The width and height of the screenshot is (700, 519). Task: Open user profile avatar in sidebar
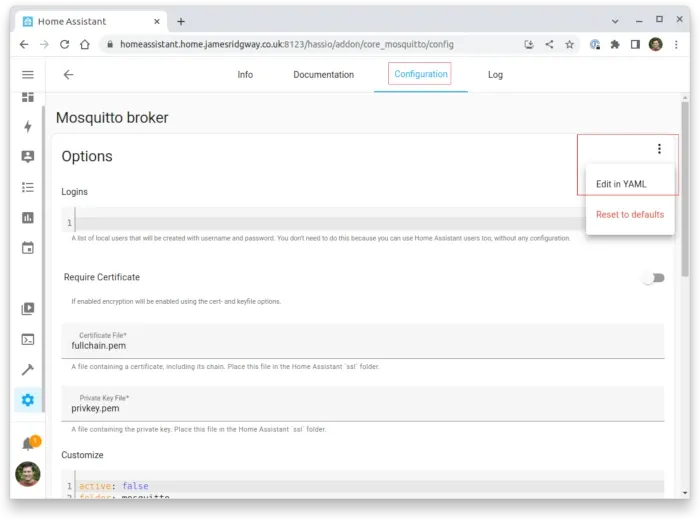coord(28,474)
